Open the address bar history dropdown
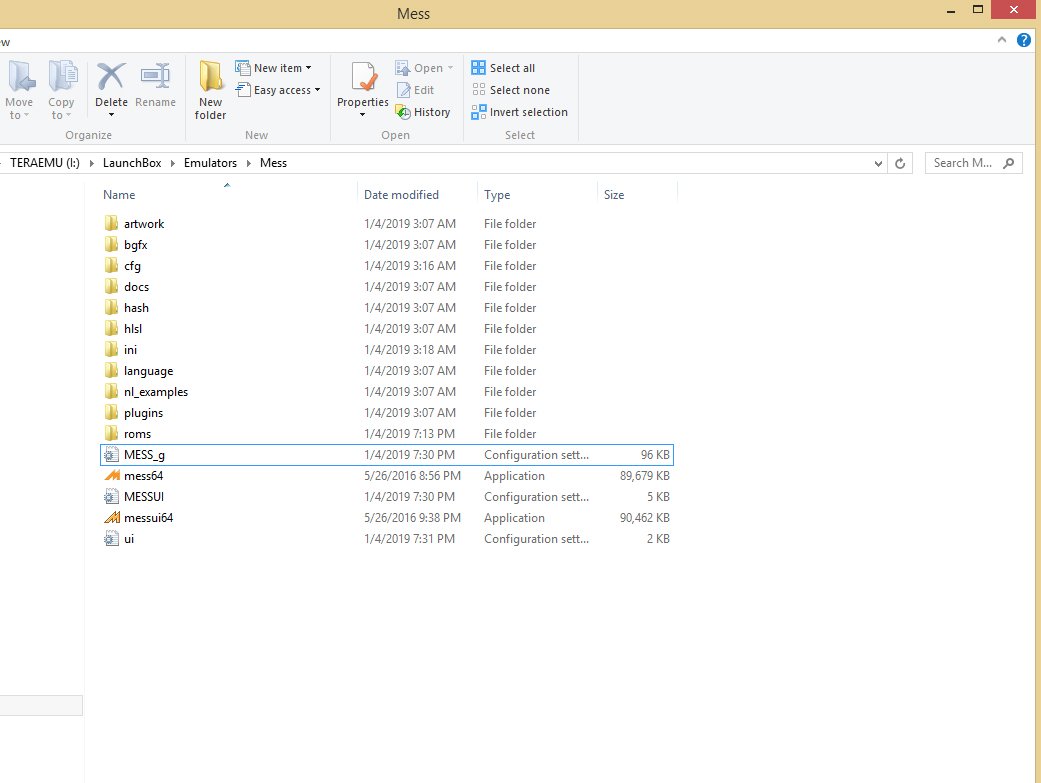 (878, 163)
